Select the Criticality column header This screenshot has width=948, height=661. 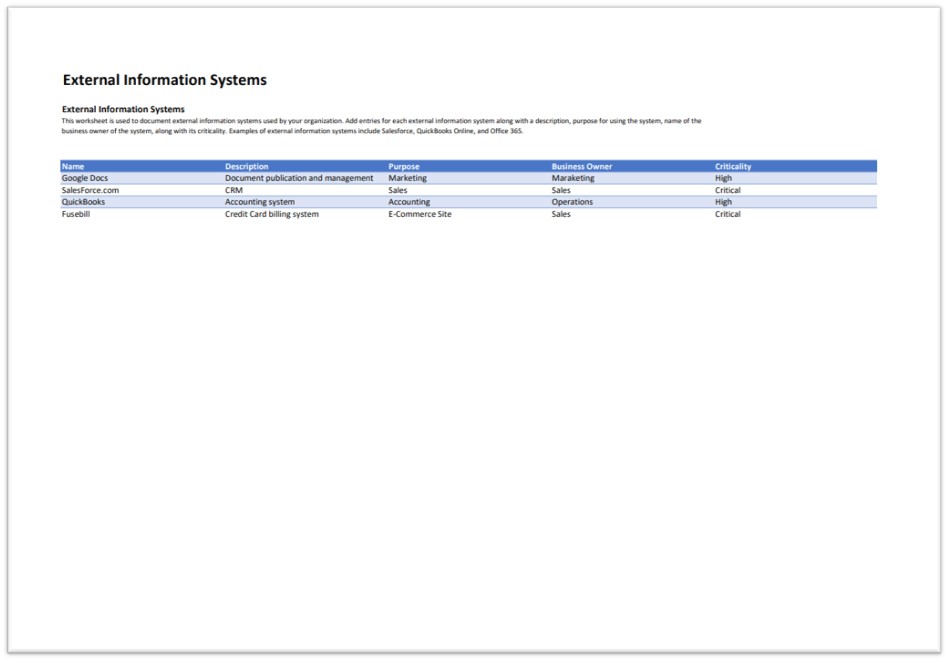732,166
